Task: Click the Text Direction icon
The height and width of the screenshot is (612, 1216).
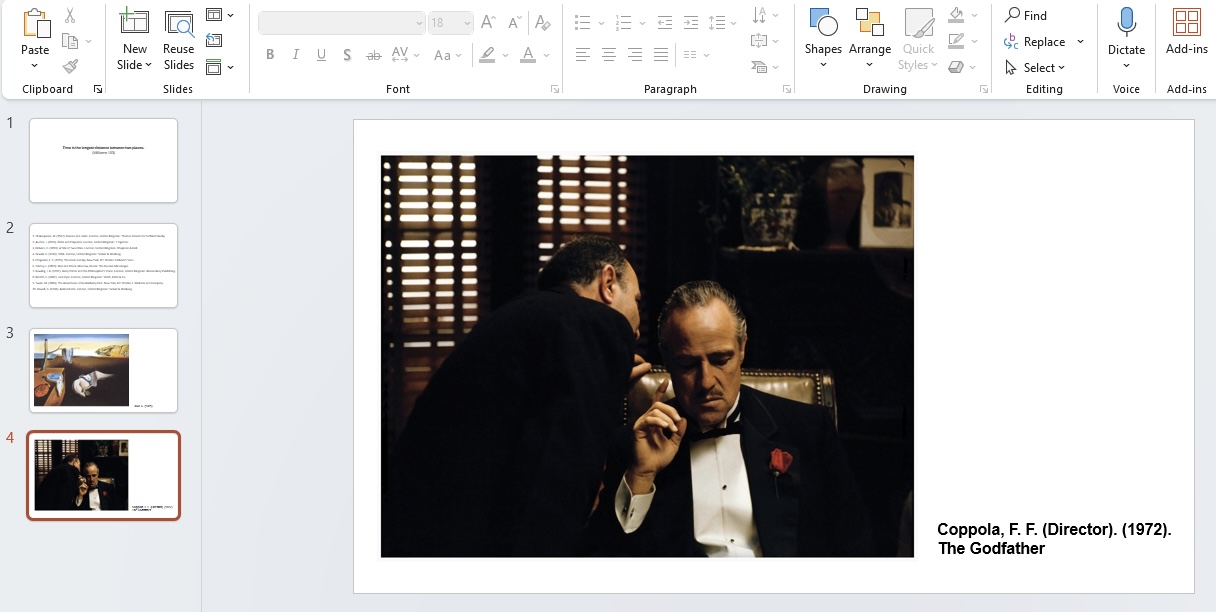Action: point(759,15)
